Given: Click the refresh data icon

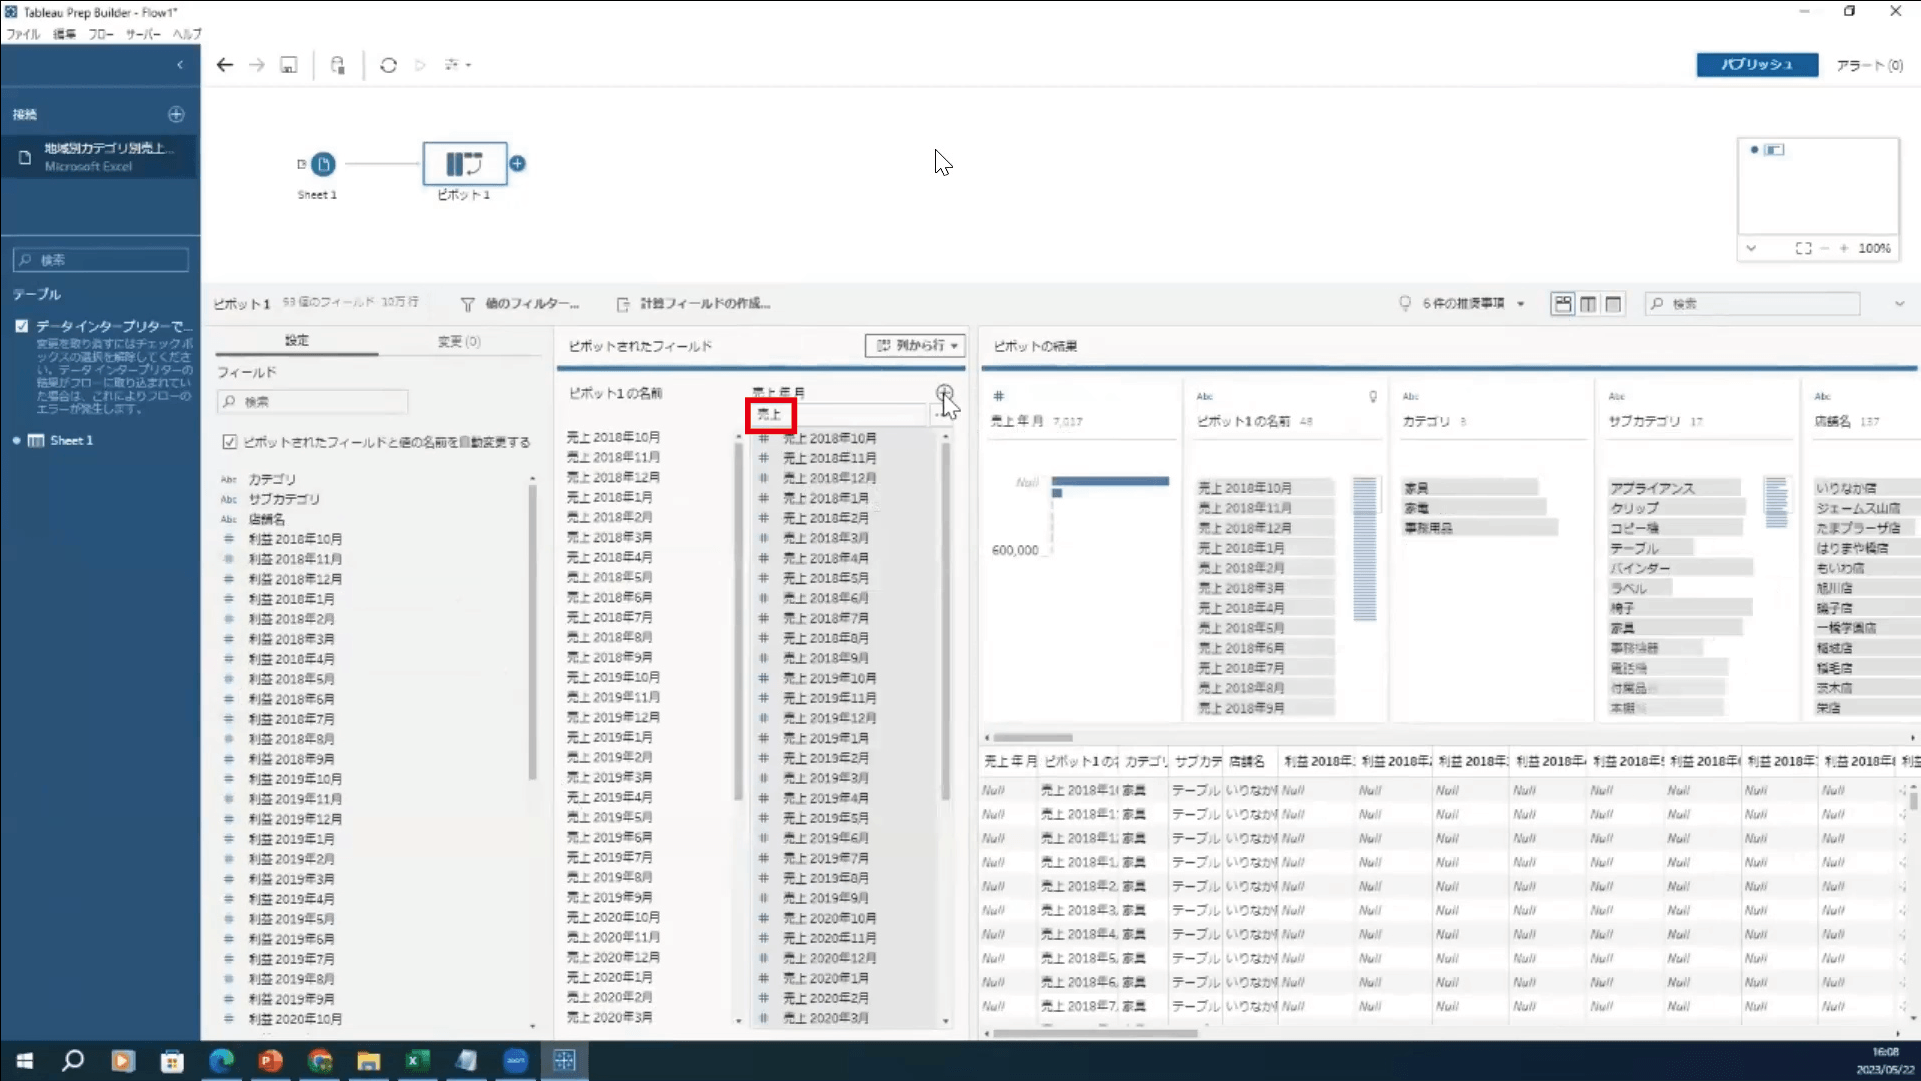Looking at the screenshot, I should click(388, 65).
